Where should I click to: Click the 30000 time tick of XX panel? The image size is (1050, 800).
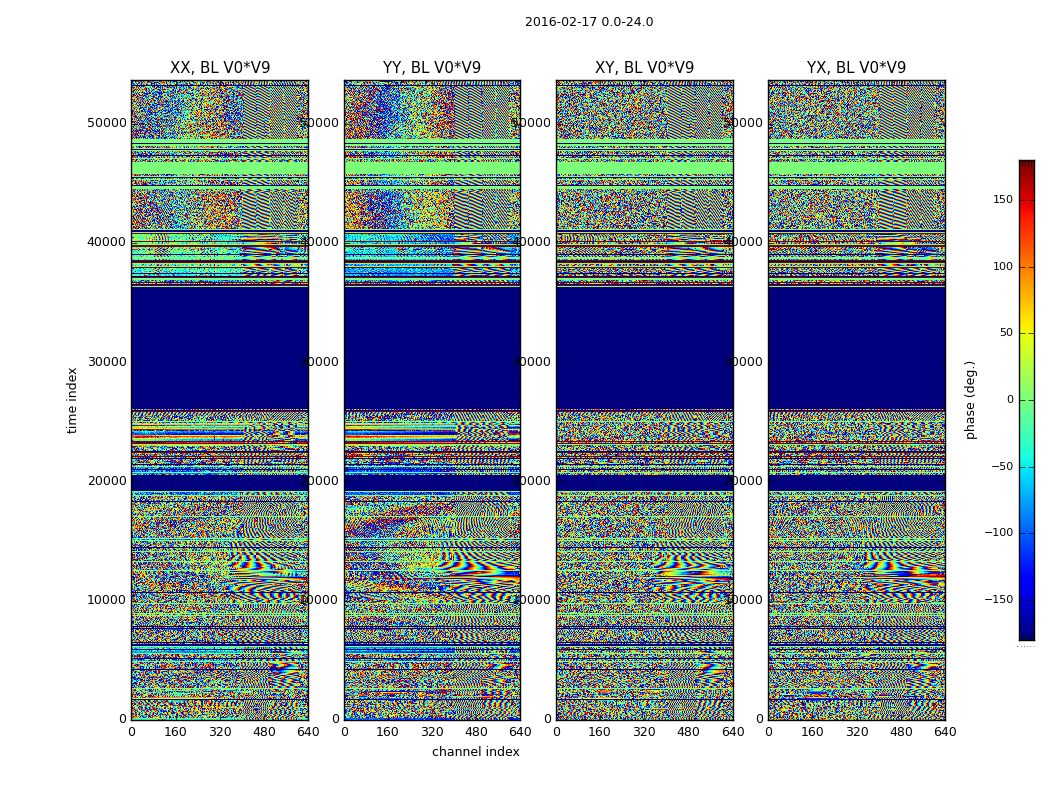106,362
